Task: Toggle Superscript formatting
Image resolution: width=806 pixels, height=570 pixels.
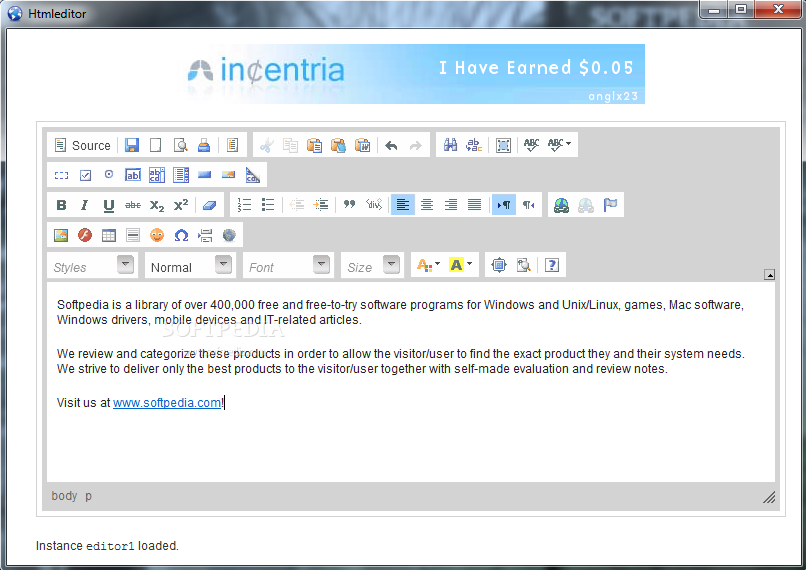Action: [x=181, y=205]
